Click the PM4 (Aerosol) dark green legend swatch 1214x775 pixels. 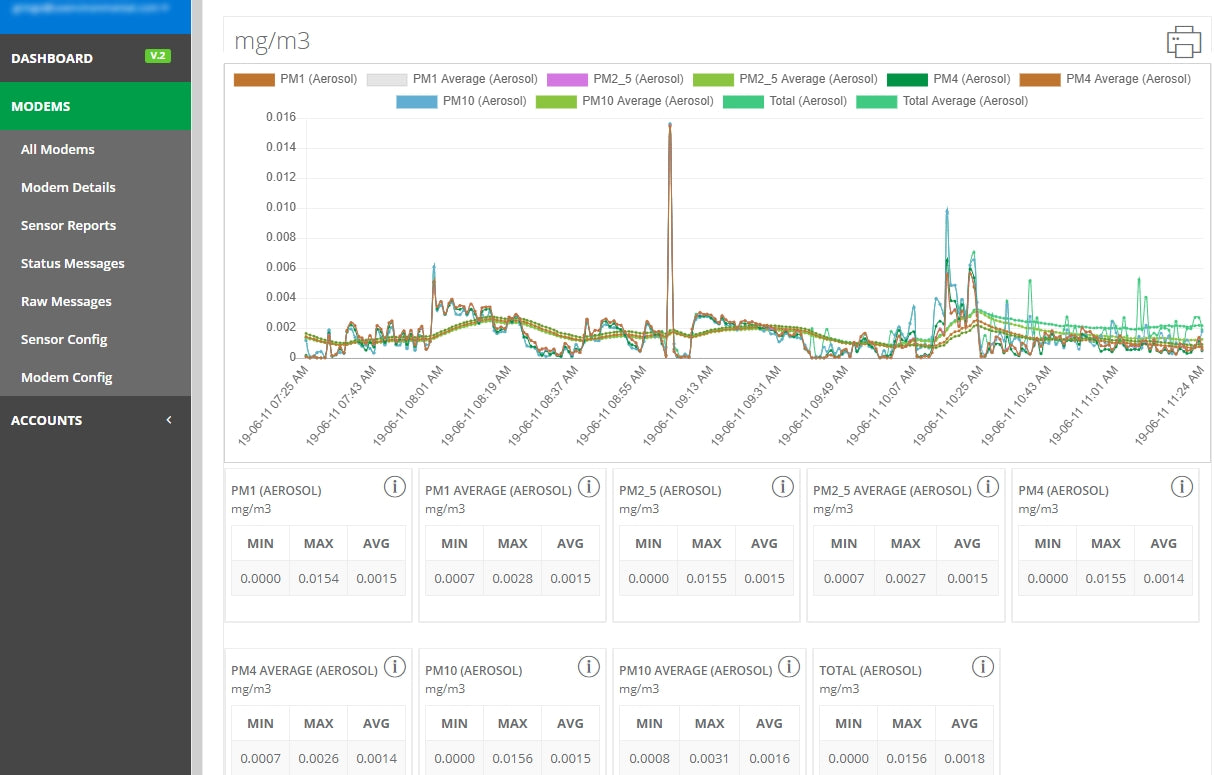pos(907,79)
